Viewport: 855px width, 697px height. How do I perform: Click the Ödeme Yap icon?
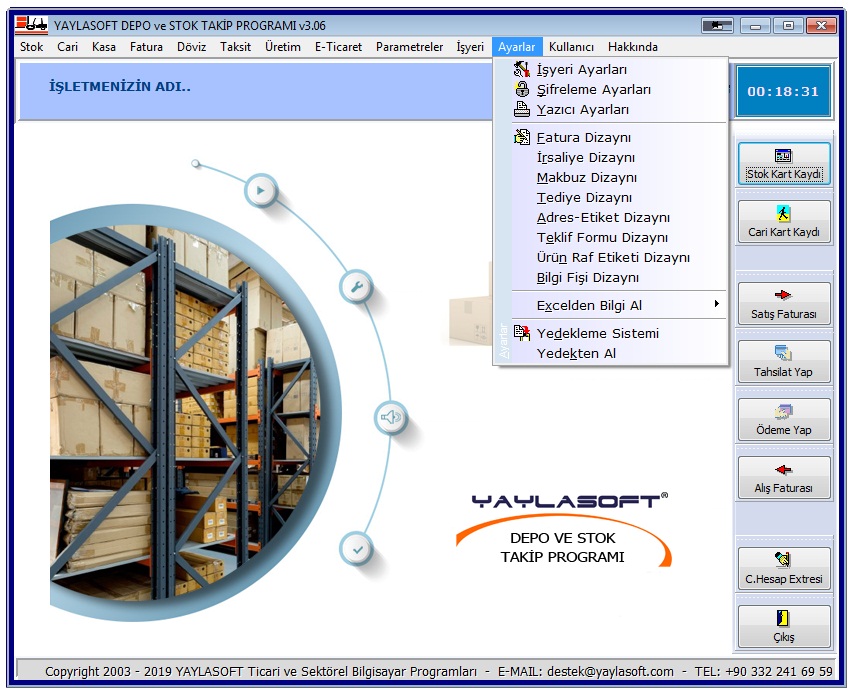coord(783,411)
